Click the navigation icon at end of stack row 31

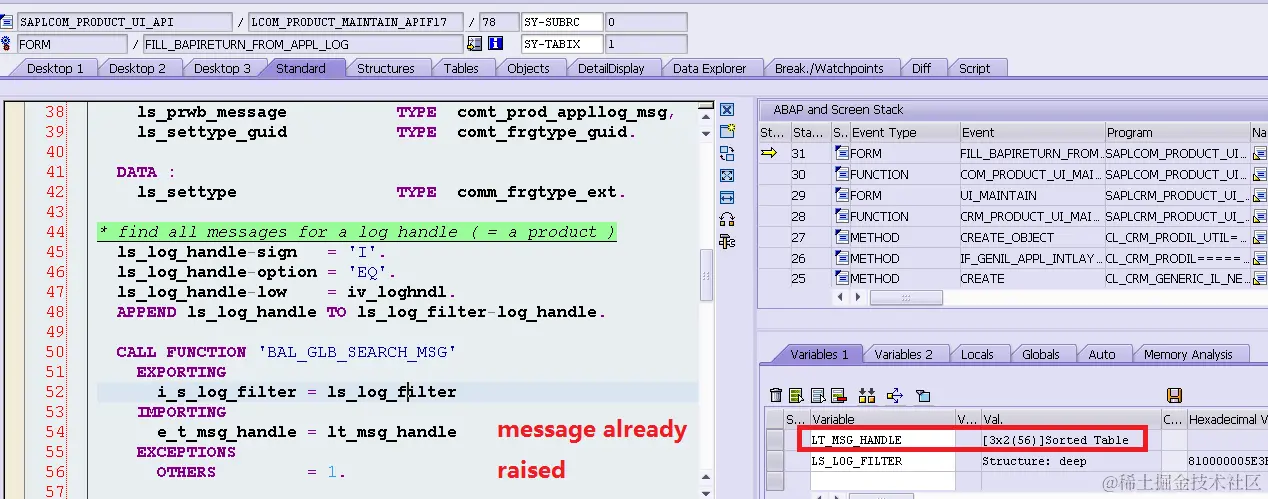pyautogui.click(x=1259, y=153)
